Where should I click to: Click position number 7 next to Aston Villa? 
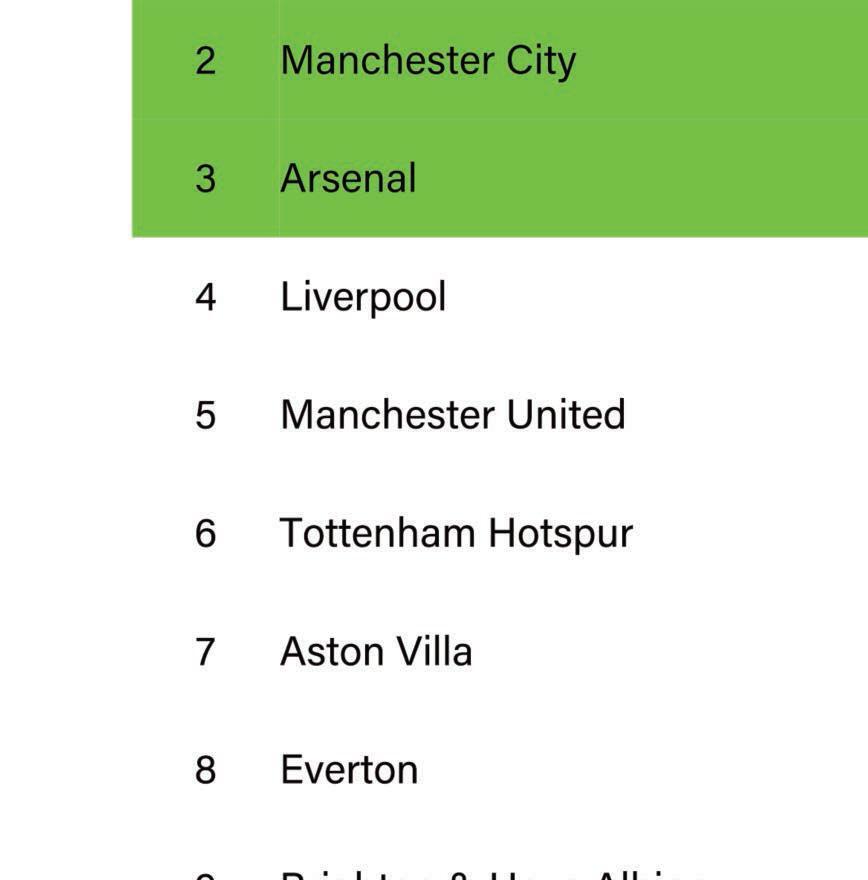(205, 652)
